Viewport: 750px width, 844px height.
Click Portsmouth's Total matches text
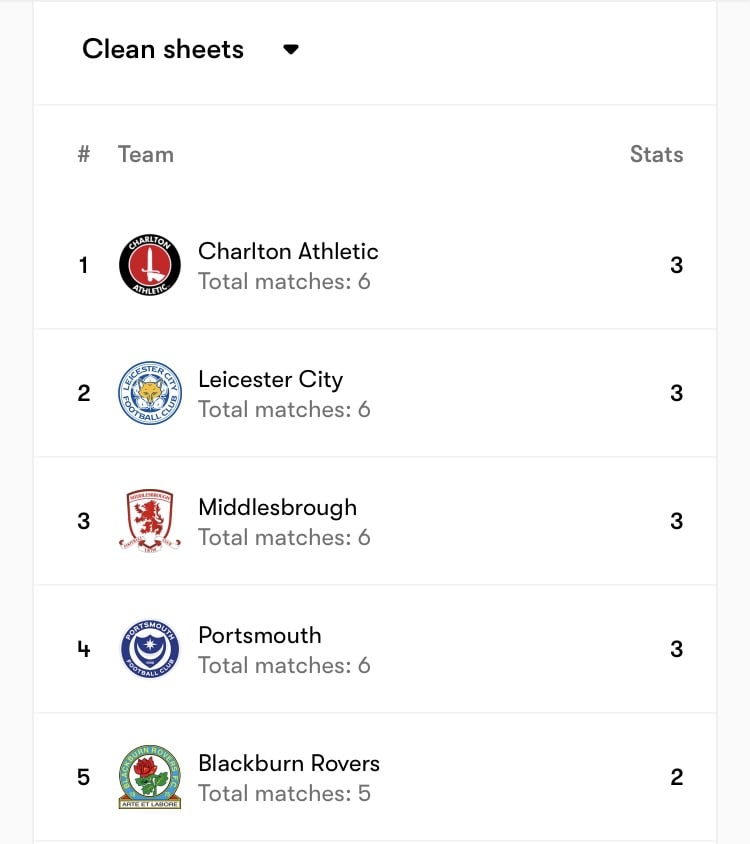click(x=284, y=665)
